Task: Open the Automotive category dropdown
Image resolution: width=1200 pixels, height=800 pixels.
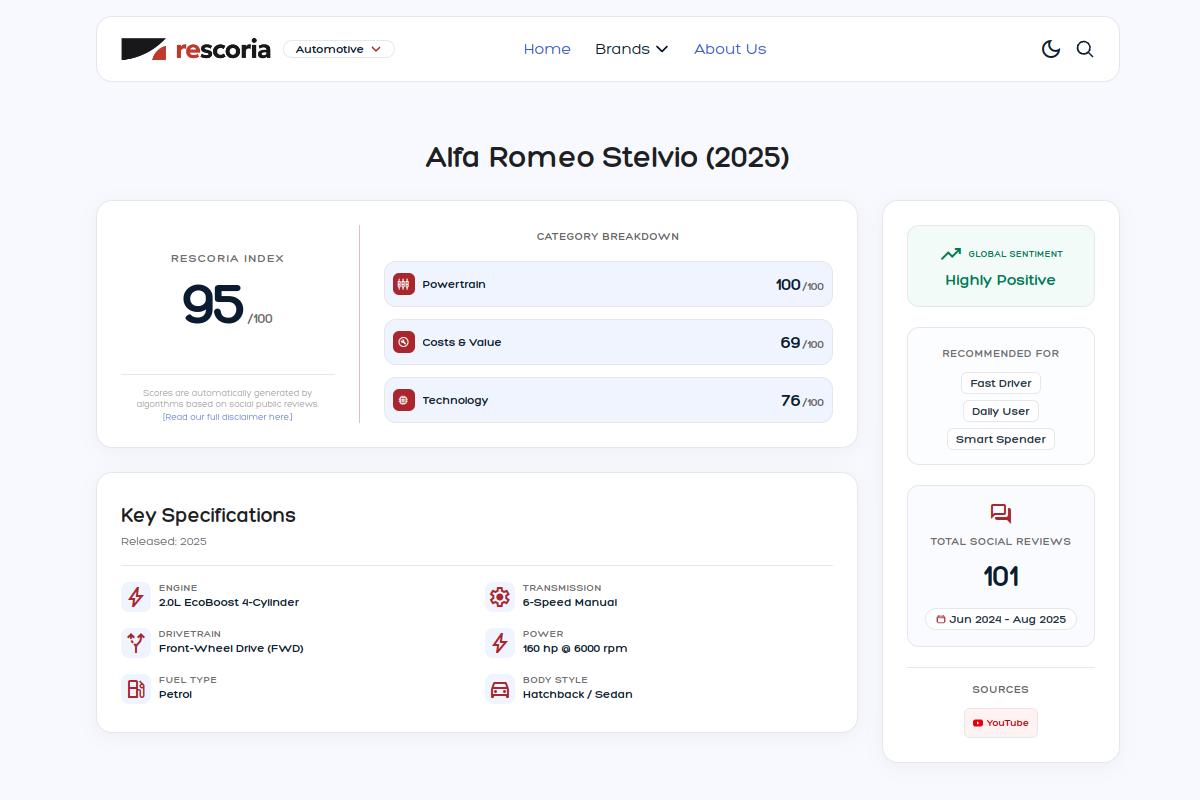Action: click(x=339, y=49)
